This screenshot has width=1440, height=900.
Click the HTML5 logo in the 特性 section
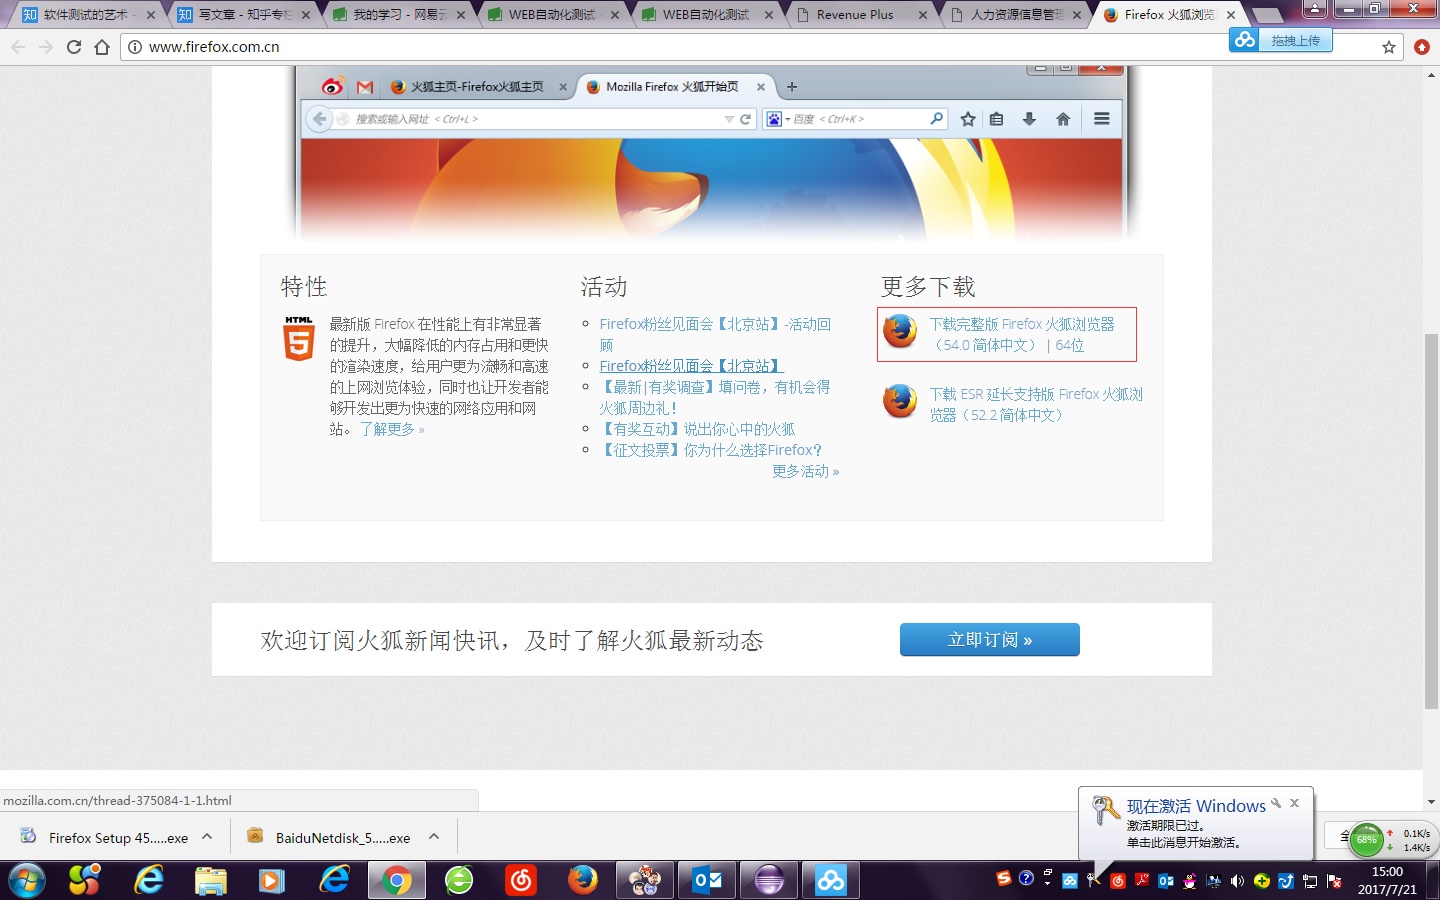(x=299, y=338)
